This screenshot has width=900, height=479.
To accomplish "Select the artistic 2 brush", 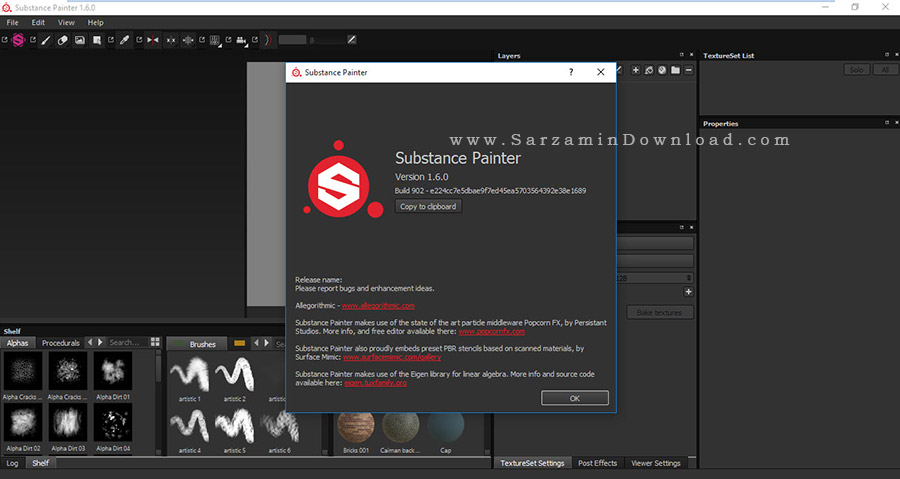I will [235, 377].
